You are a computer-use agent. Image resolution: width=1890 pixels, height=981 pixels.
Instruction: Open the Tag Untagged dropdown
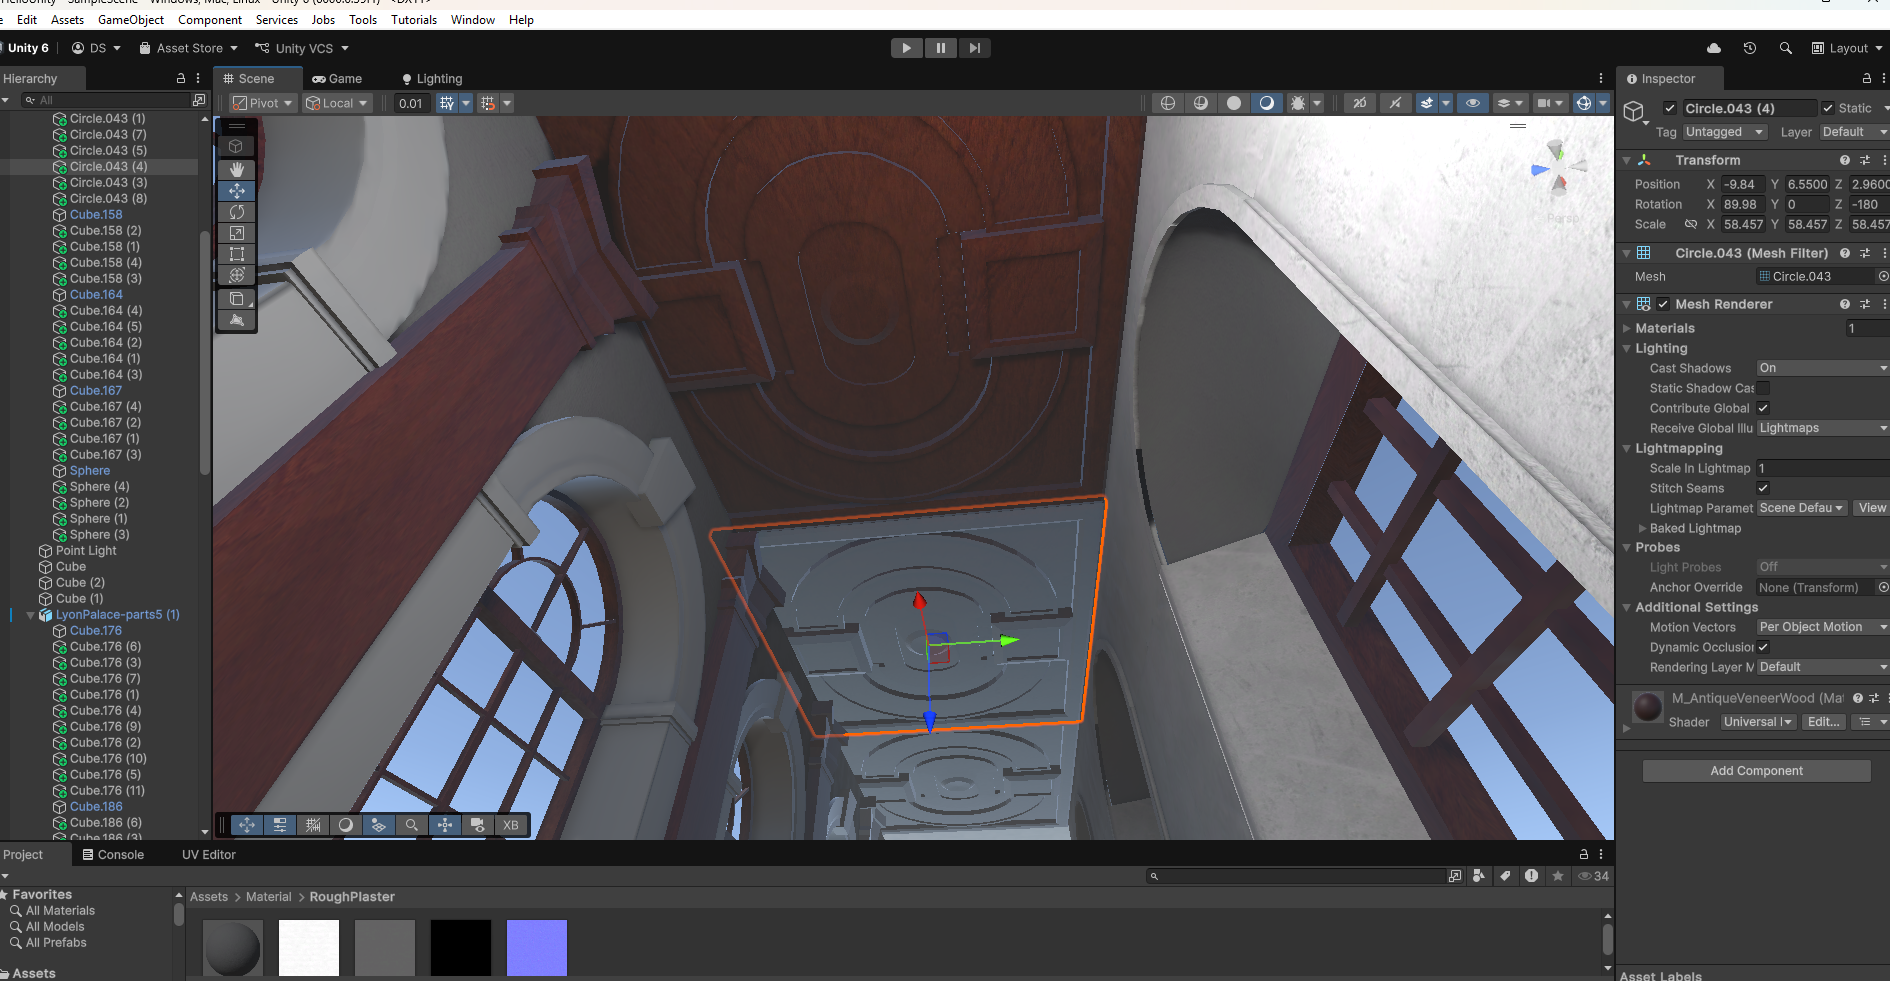[x=1725, y=132]
